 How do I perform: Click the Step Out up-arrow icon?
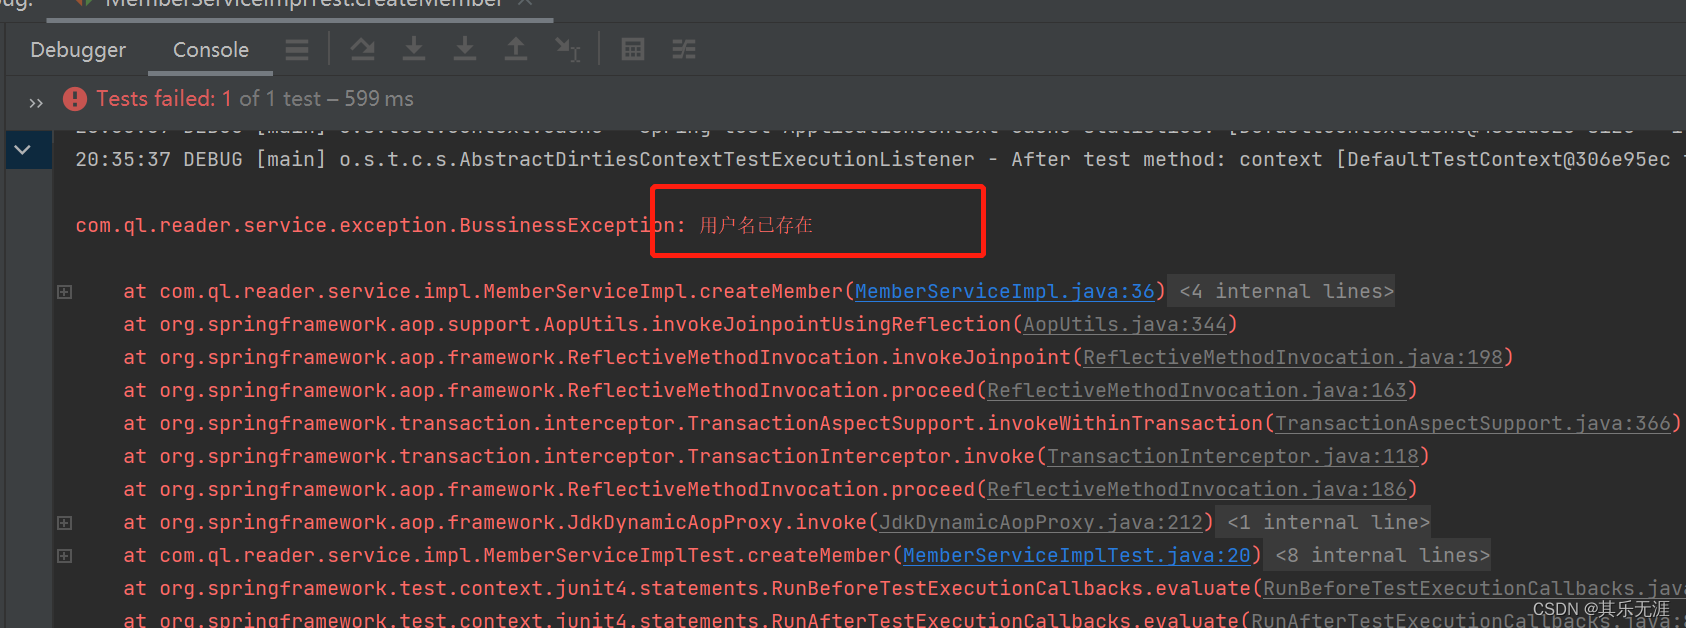[515, 49]
